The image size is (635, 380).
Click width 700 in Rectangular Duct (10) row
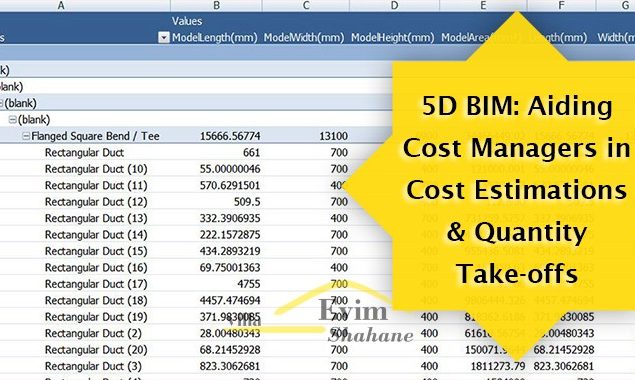coord(339,169)
